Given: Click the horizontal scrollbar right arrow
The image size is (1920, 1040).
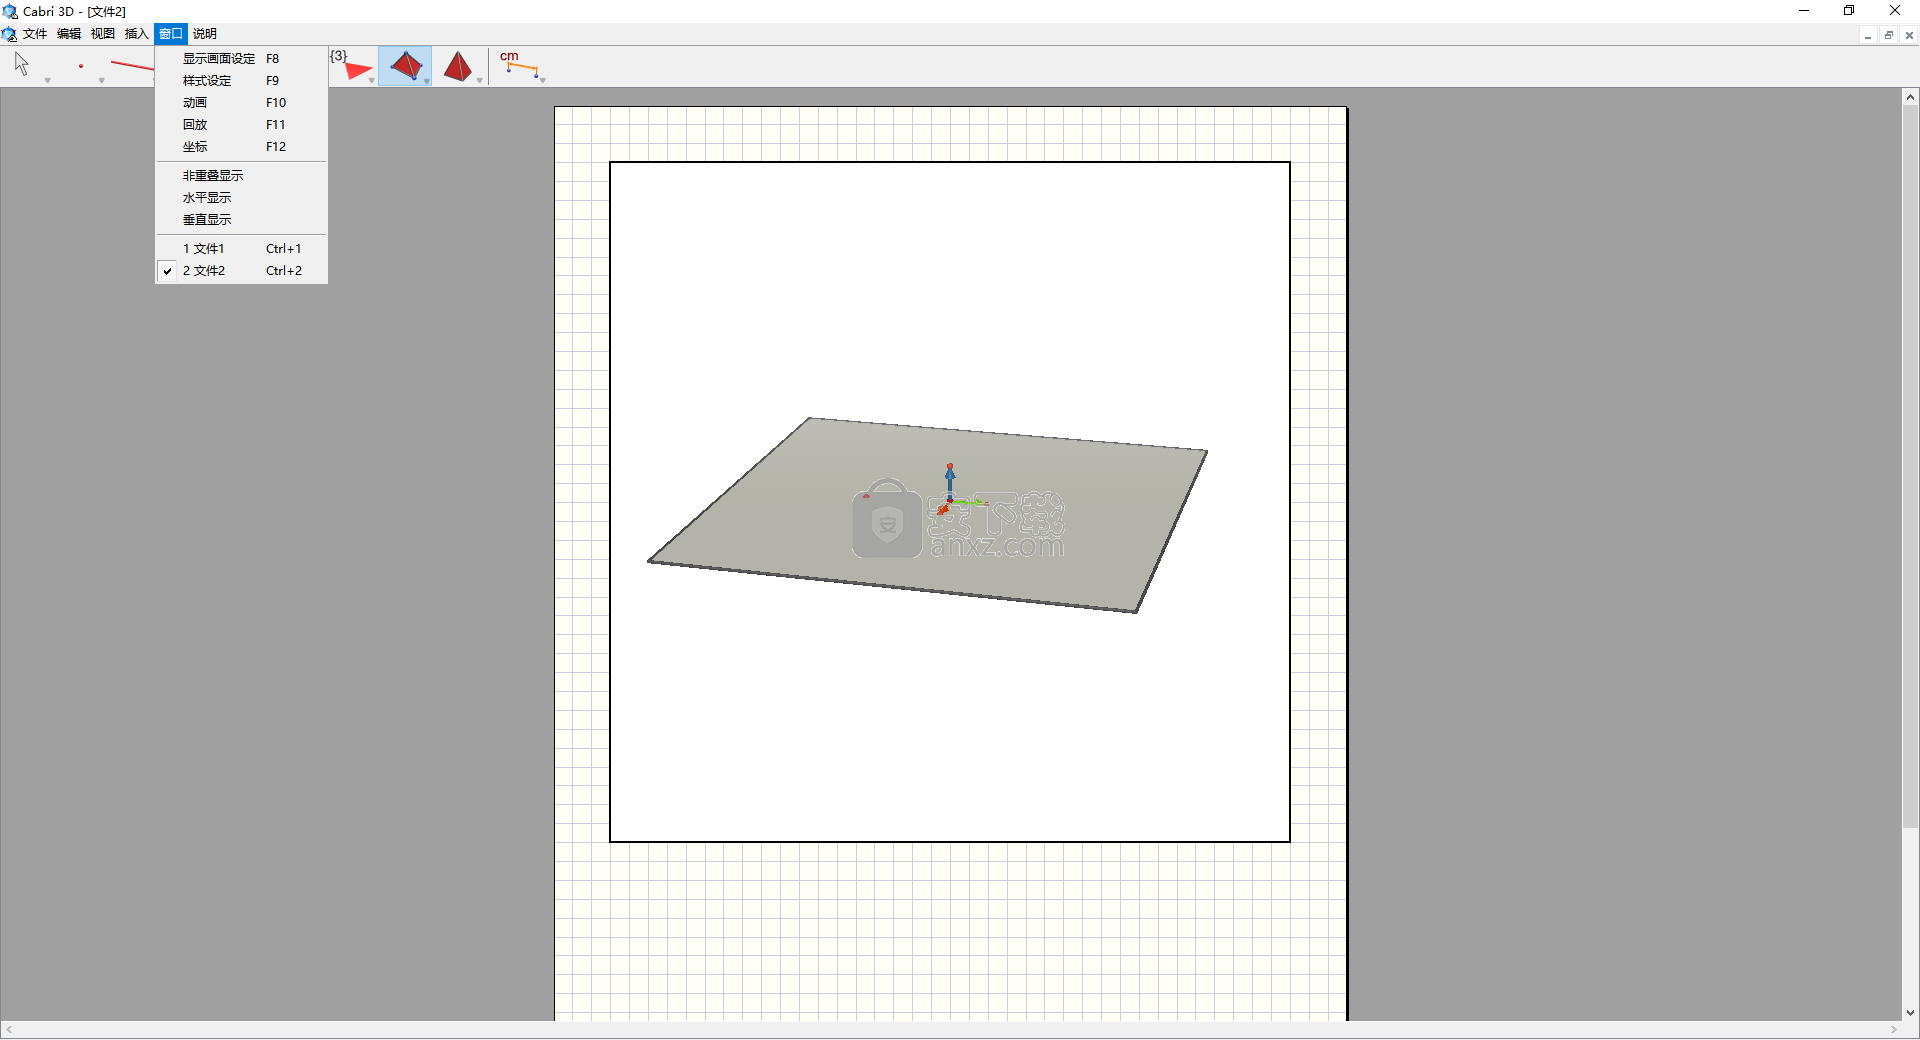Looking at the screenshot, I should point(1894,1030).
